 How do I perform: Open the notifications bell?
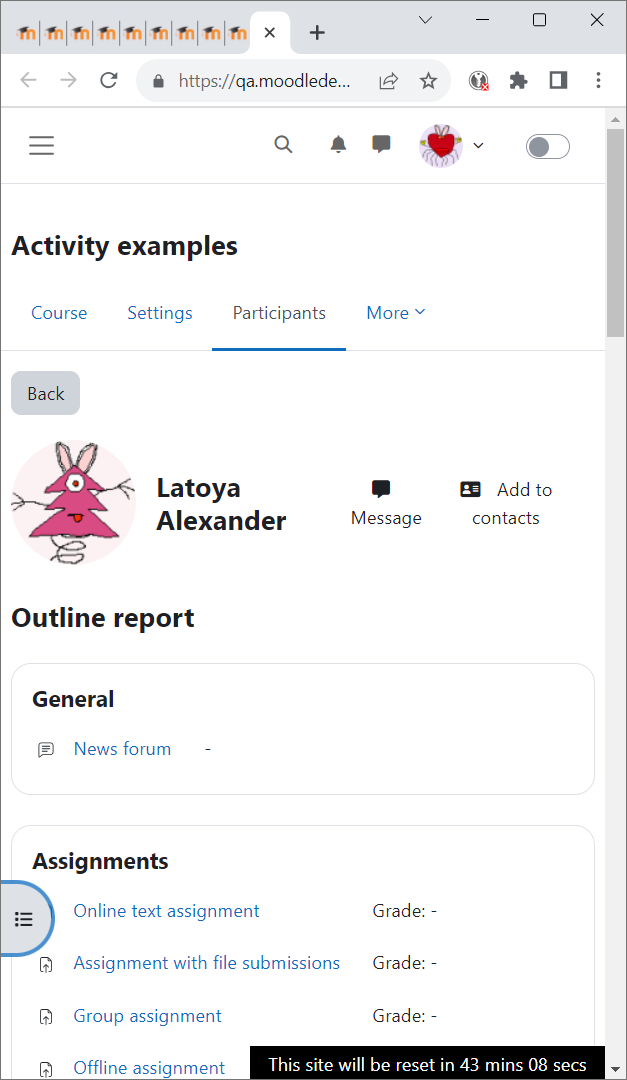(338, 145)
